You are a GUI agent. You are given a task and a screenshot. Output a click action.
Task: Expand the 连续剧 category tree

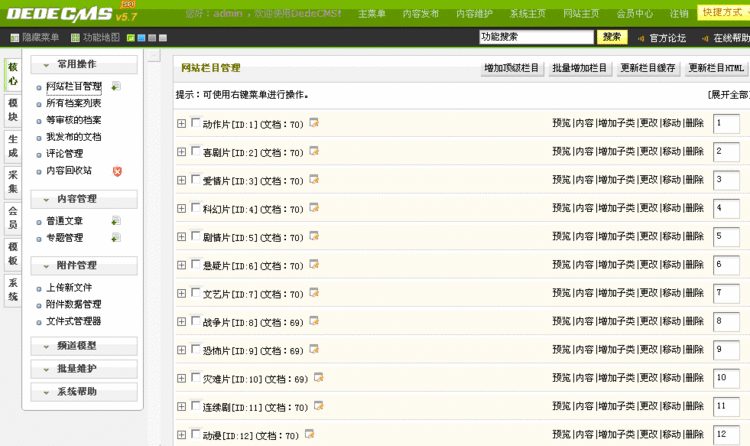[181, 406]
